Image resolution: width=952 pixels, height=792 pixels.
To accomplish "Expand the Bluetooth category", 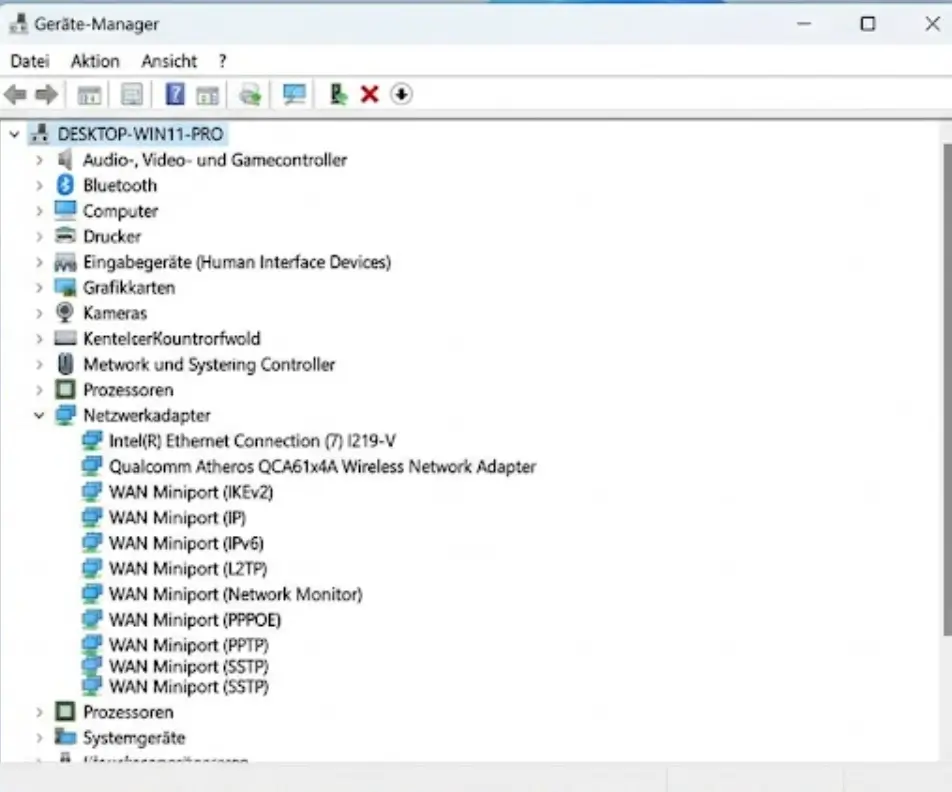I will [x=39, y=186].
